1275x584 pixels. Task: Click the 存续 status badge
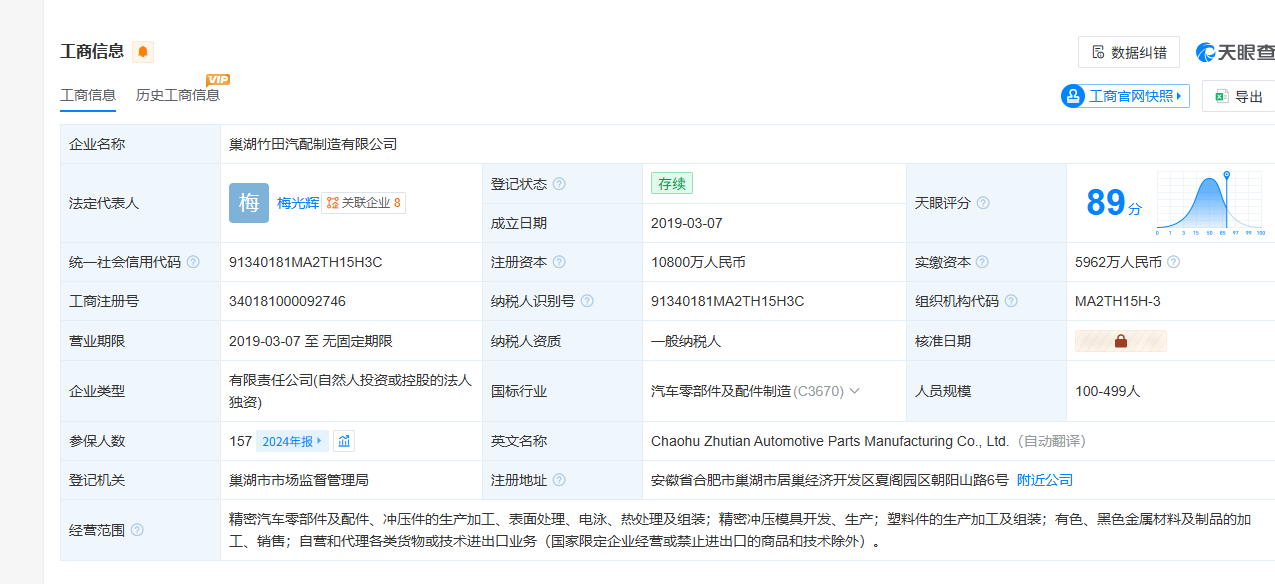coord(672,184)
